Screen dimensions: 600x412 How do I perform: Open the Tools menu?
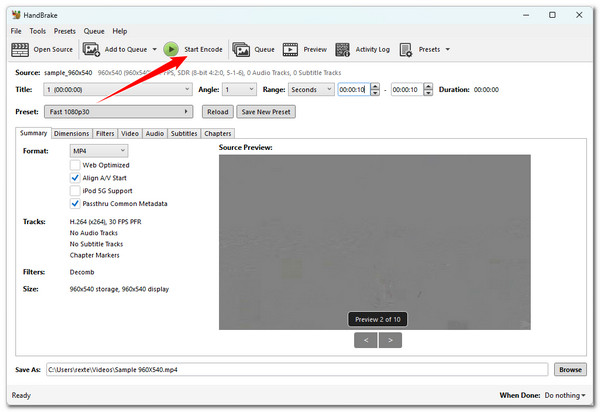tap(38, 31)
